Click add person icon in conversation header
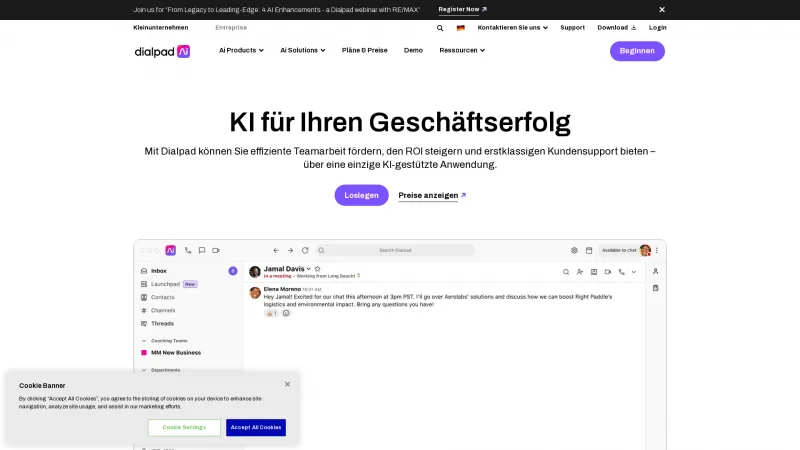Image resolution: width=800 pixels, height=450 pixels. pos(580,272)
